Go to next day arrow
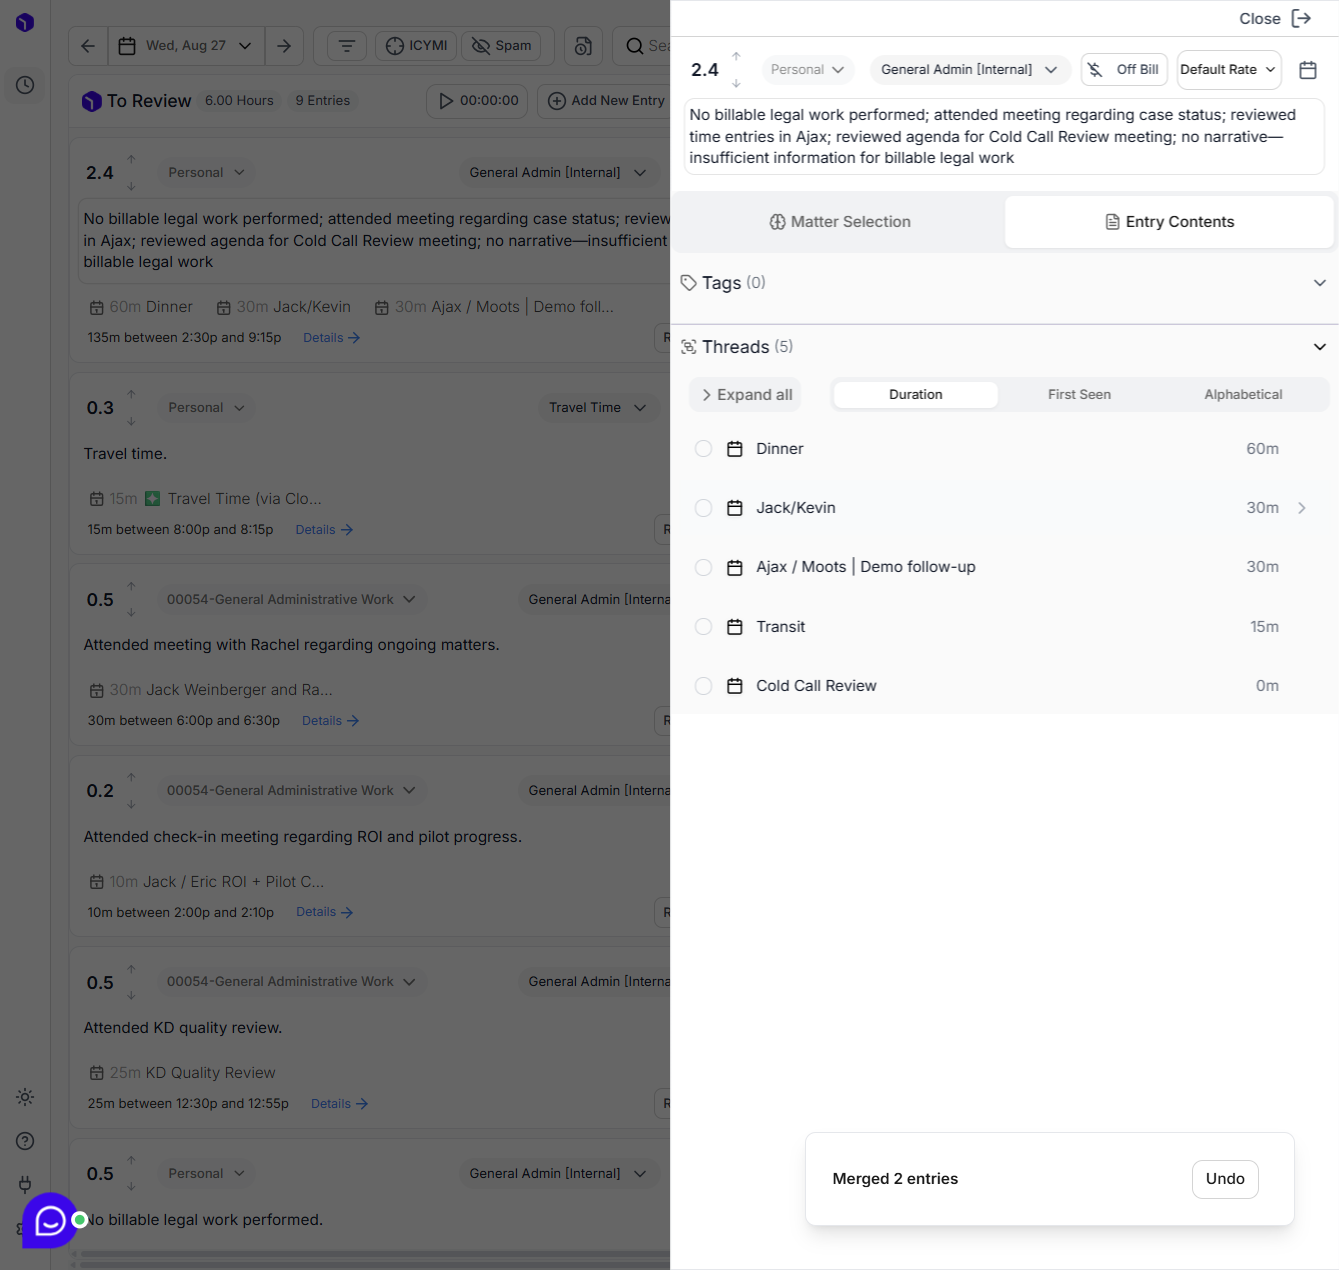Image resolution: width=1339 pixels, height=1270 pixels. point(284,46)
